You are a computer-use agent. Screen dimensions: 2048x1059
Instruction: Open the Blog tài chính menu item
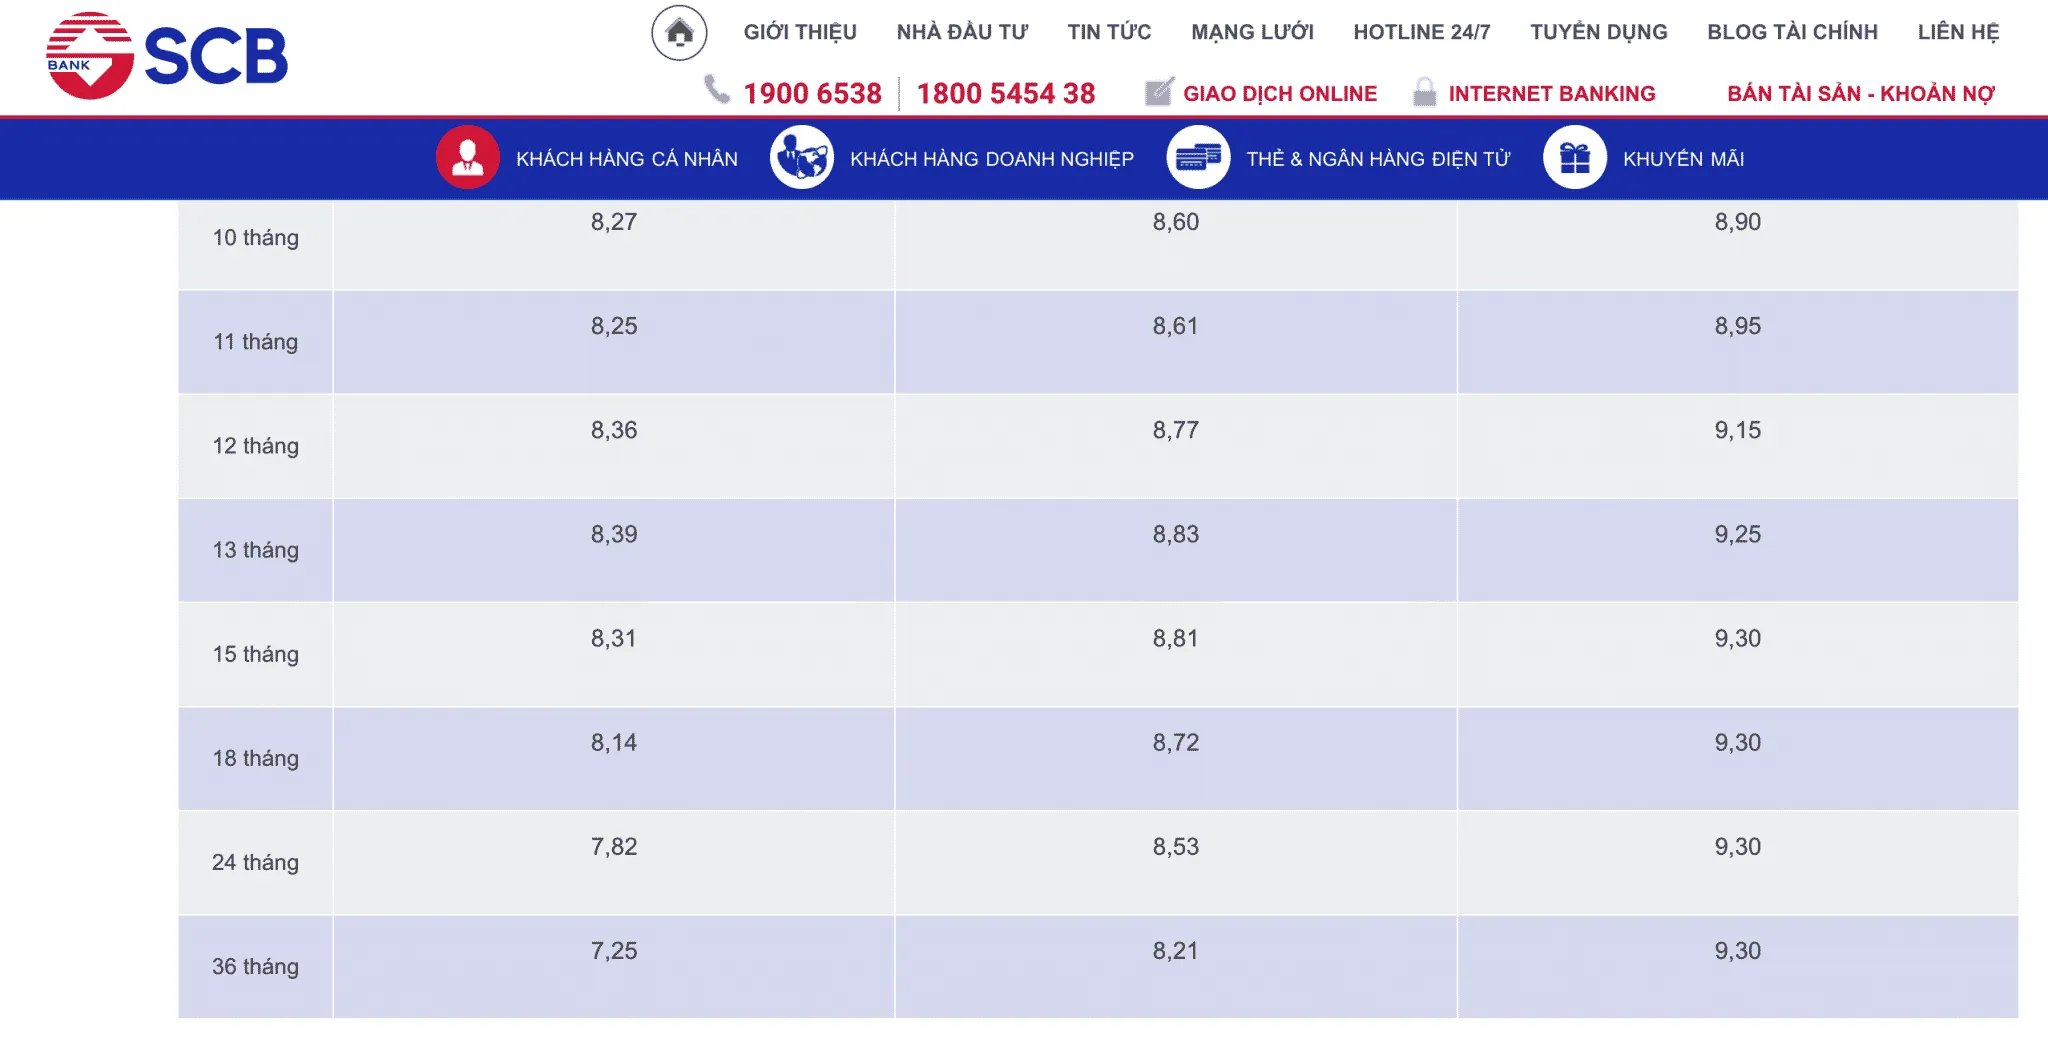pyautogui.click(x=1792, y=32)
